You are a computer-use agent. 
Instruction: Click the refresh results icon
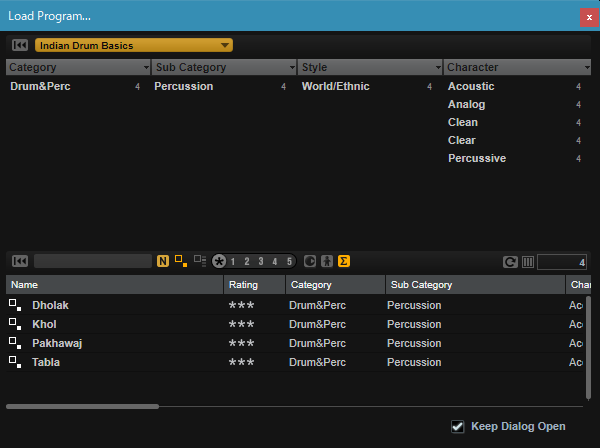(x=510, y=262)
